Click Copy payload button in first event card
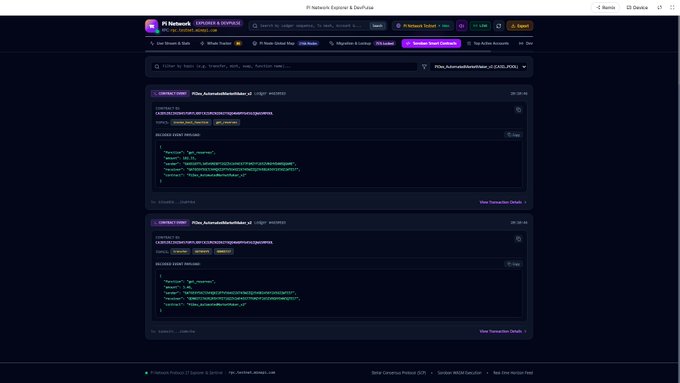680x383 pixels. 514,135
